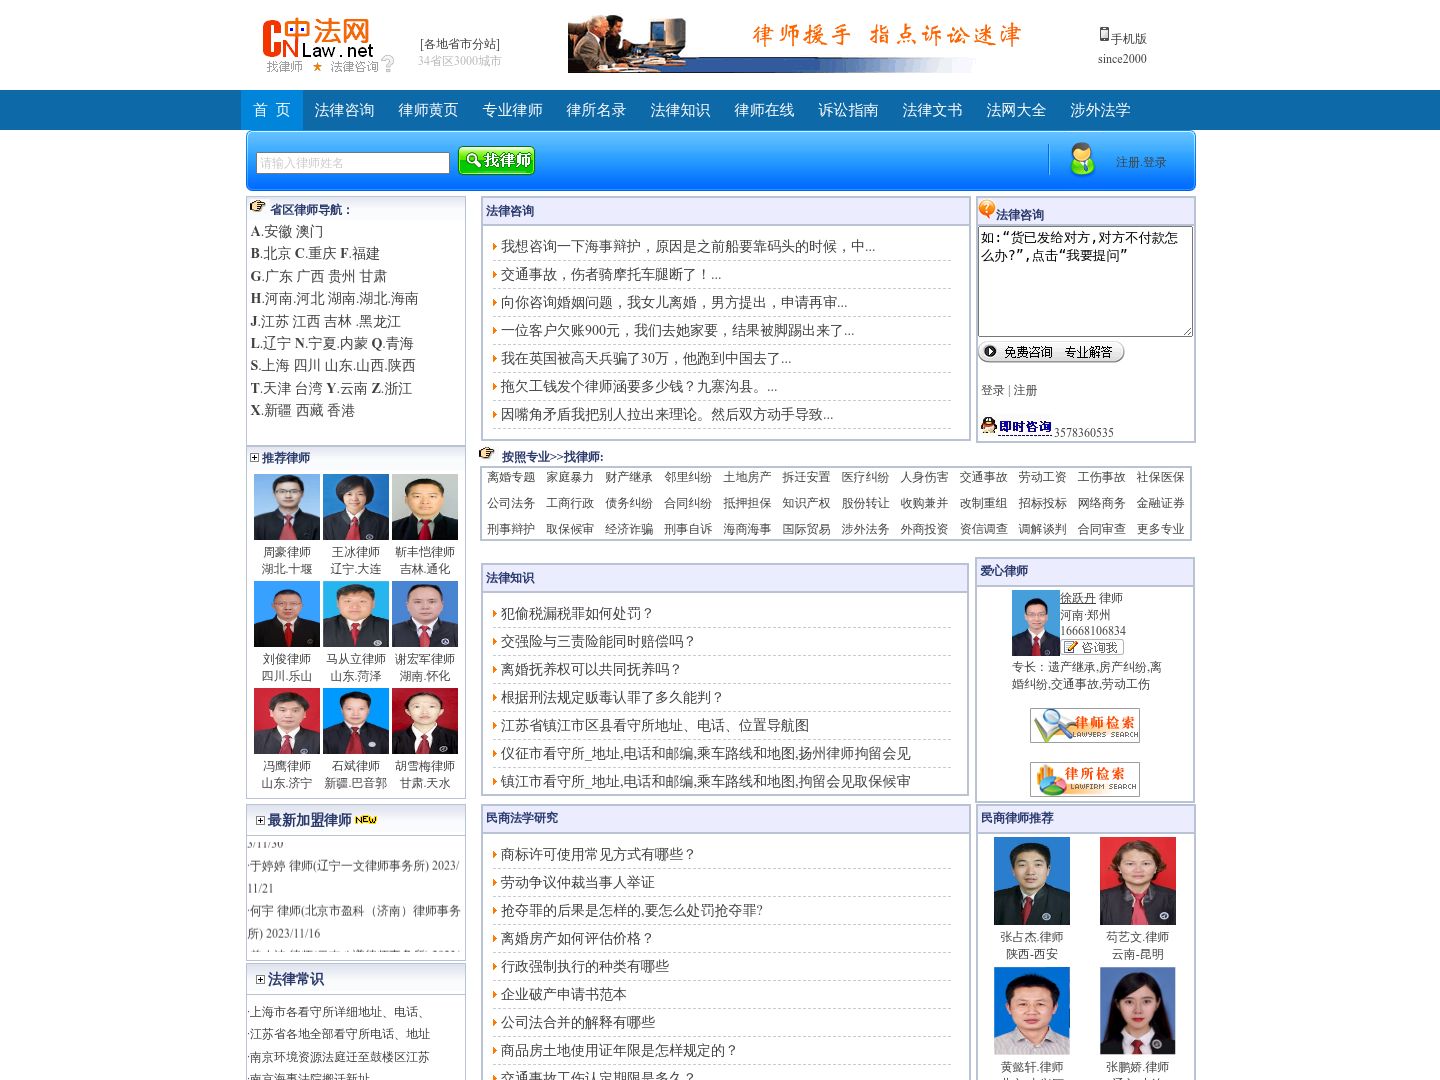
Task: Open article 企业破产申请书范本
Action: pyautogui.click(x=564, y=995)
